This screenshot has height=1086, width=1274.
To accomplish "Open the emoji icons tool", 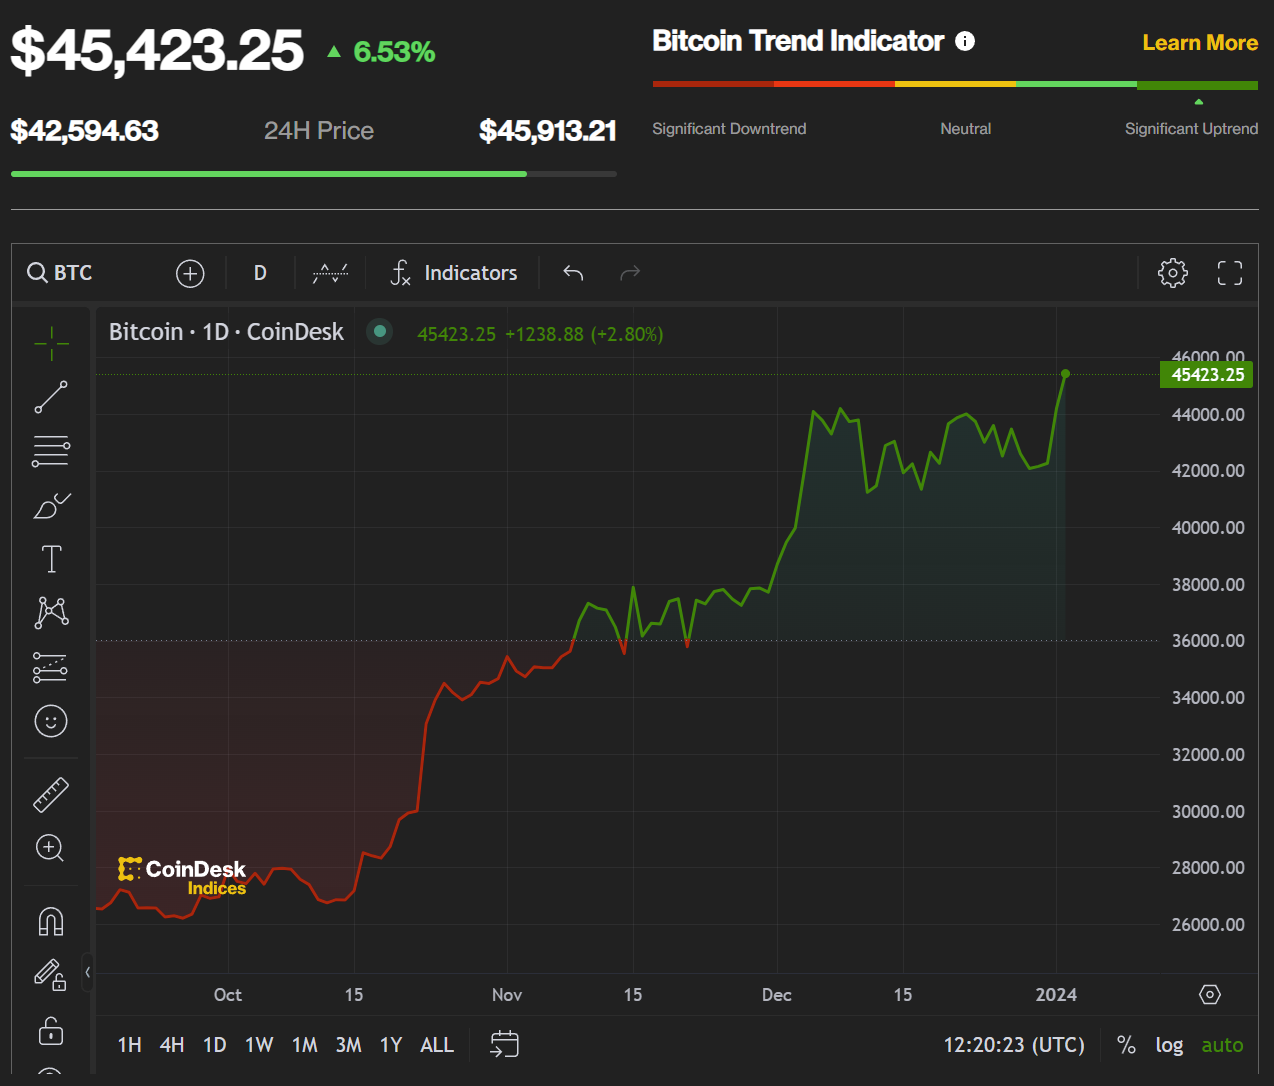I will 51,721.
